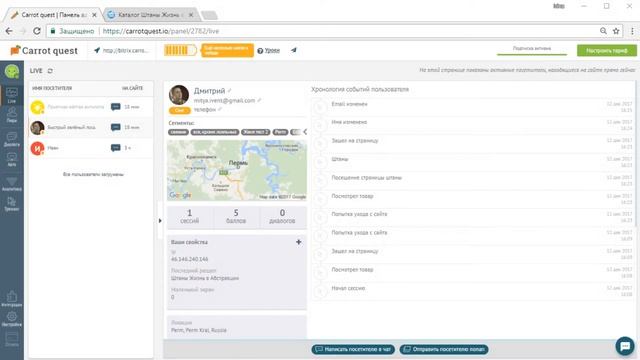Viewport: 640px width, 360px height.
Task: Edit the телефон field with pencil icon
Action: [220, 109]
